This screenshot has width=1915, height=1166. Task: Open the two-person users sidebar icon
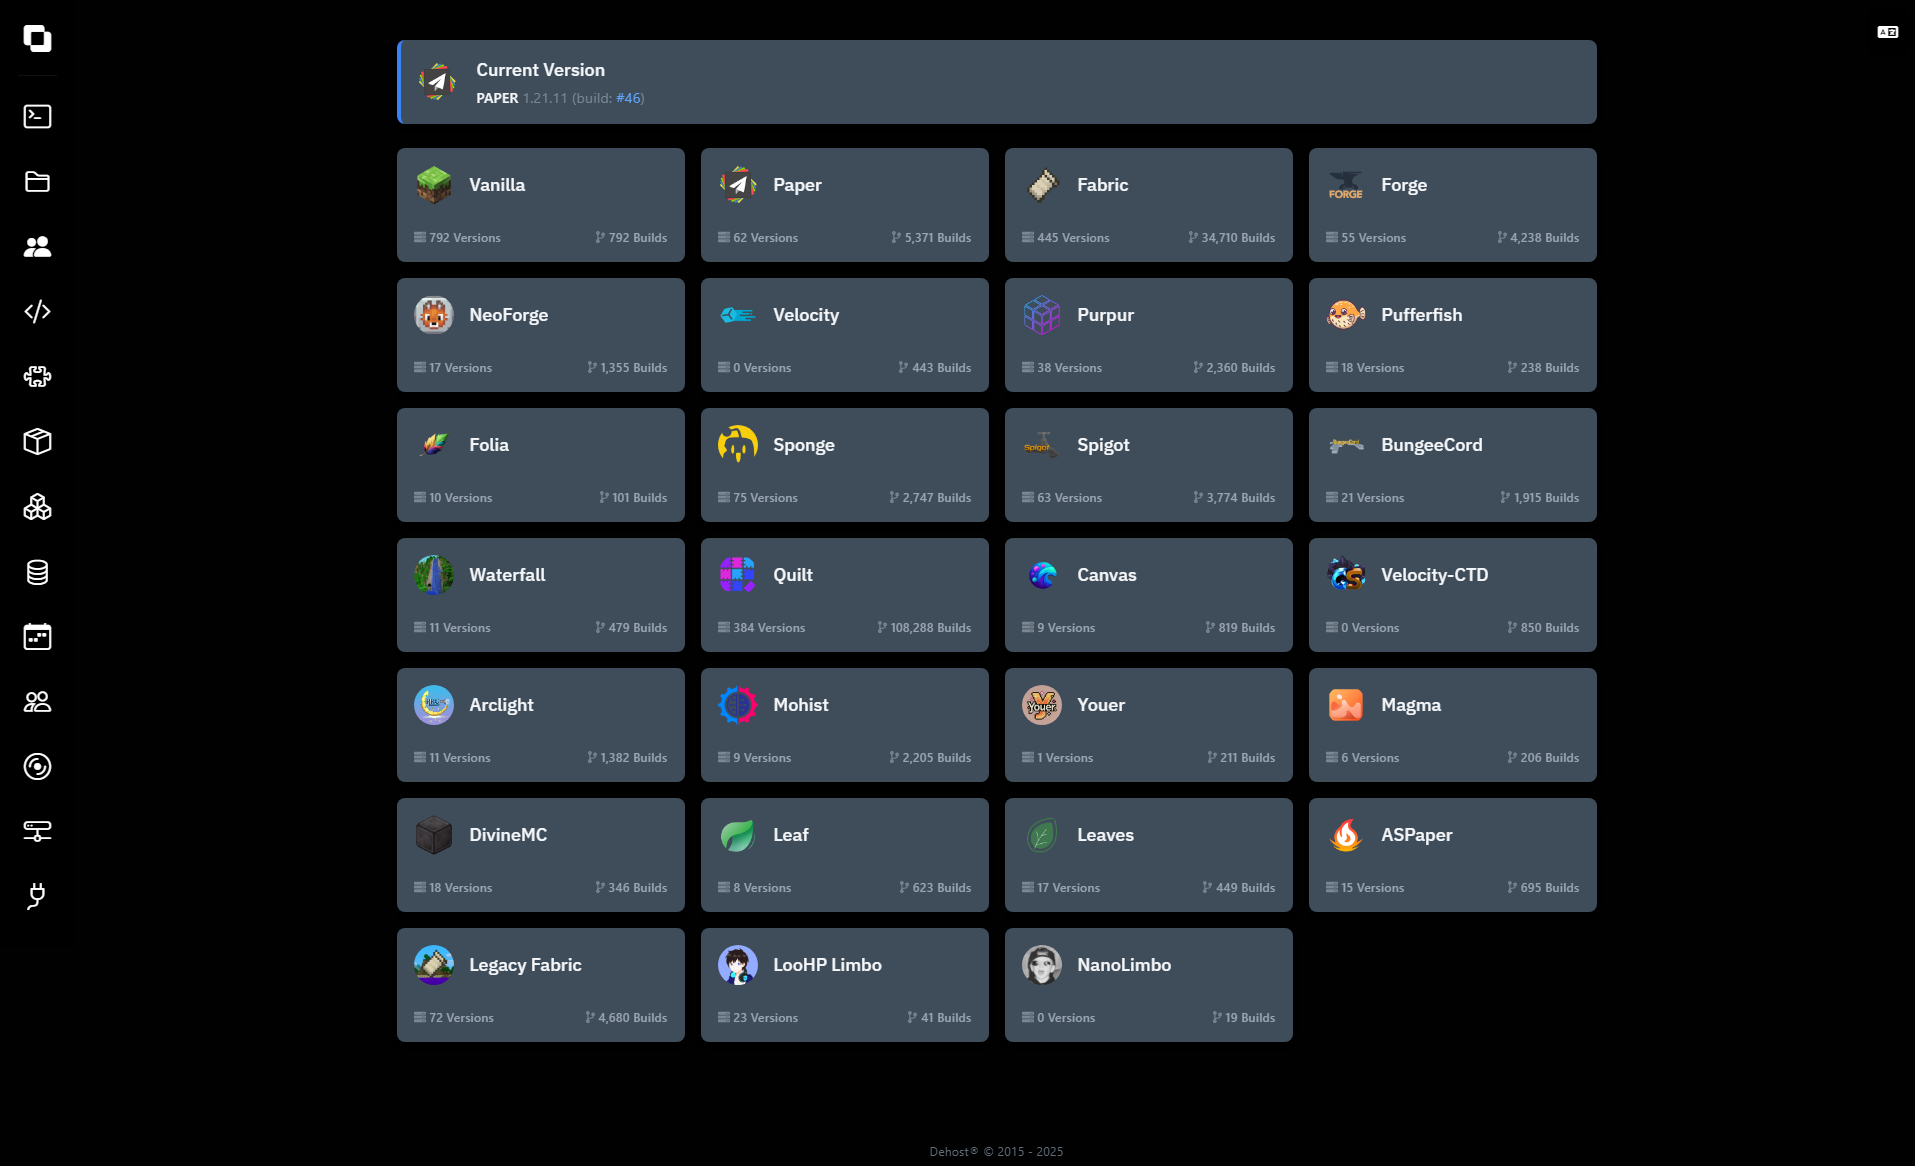37,247
